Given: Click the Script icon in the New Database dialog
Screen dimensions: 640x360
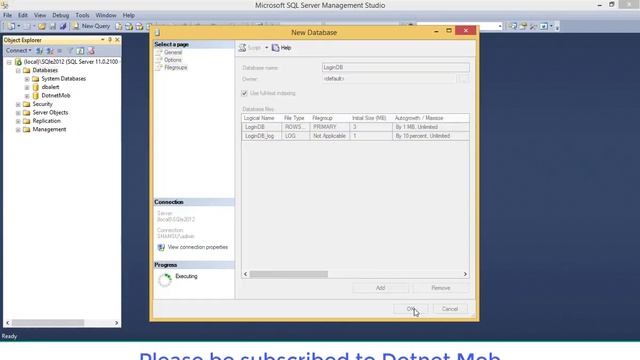Looking at the screenshot, I should tap(242, 48).
